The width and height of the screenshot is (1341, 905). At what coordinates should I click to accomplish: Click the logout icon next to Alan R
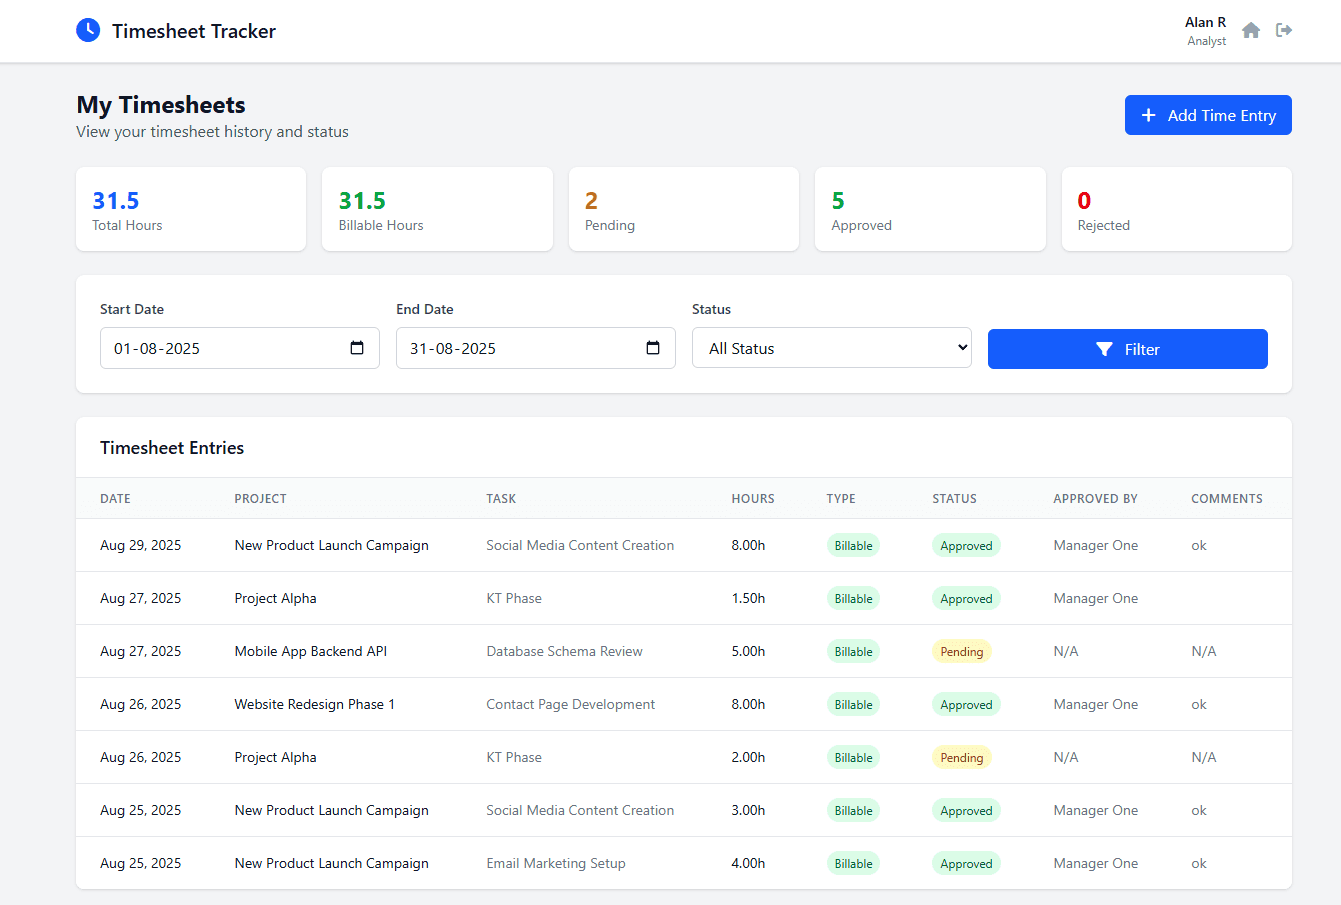click(x=1284, y=30)
